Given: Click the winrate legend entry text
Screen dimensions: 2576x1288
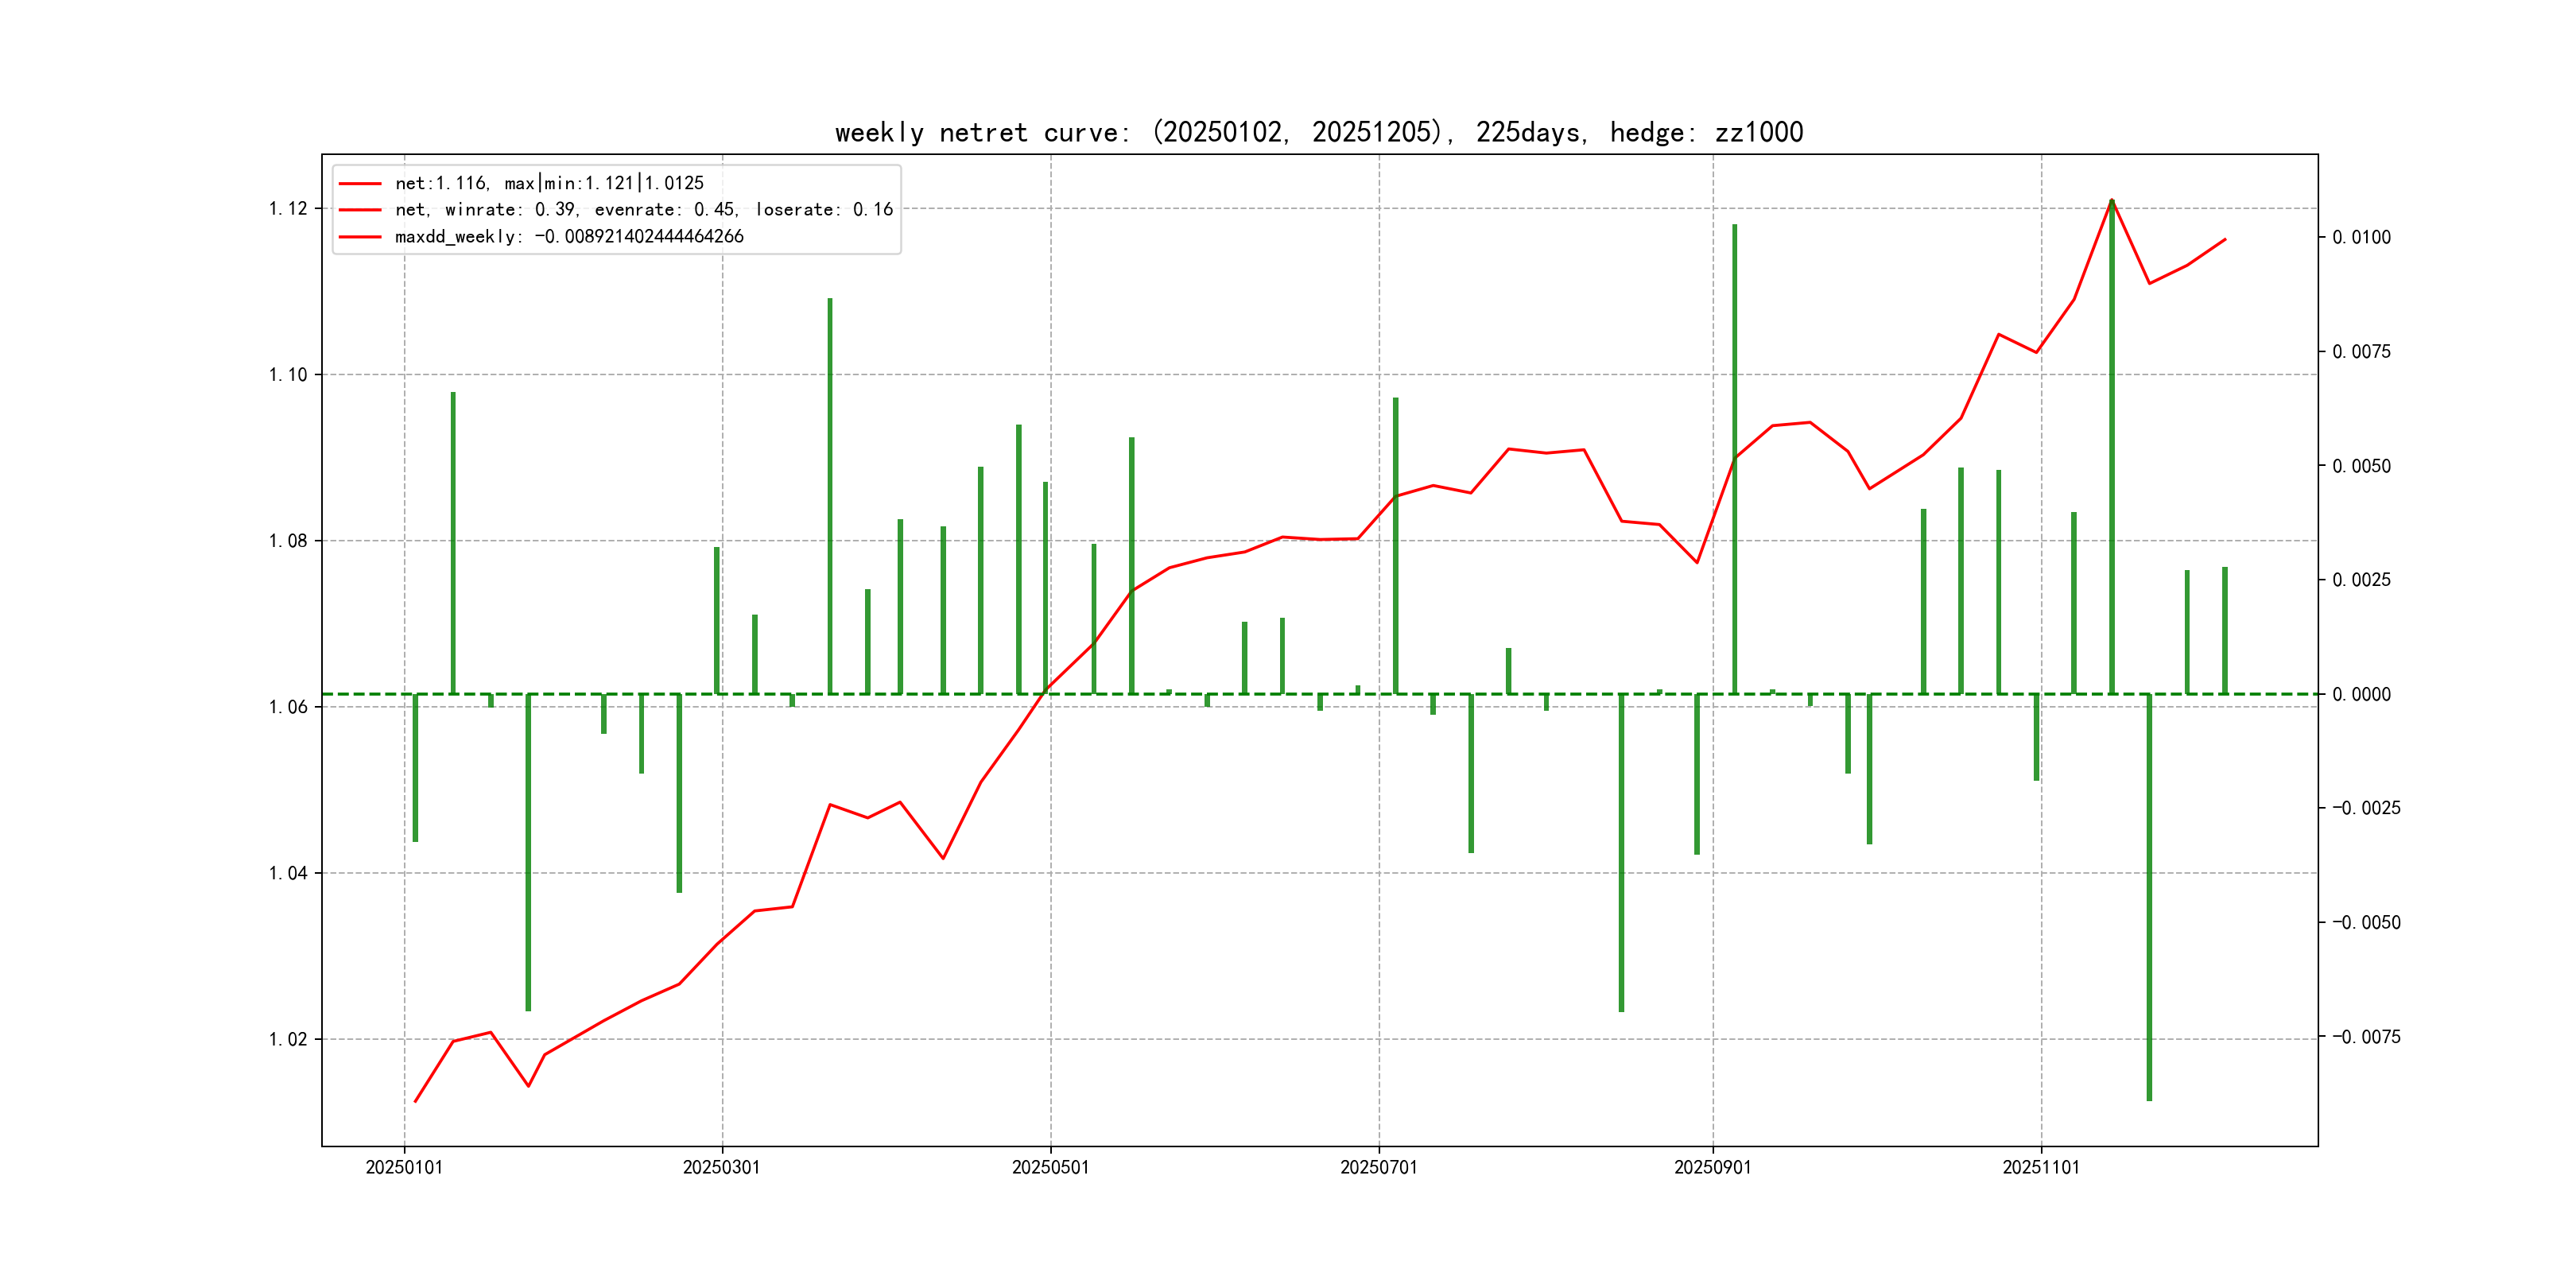Looking at the screenshot, I should tap(643, 210).
